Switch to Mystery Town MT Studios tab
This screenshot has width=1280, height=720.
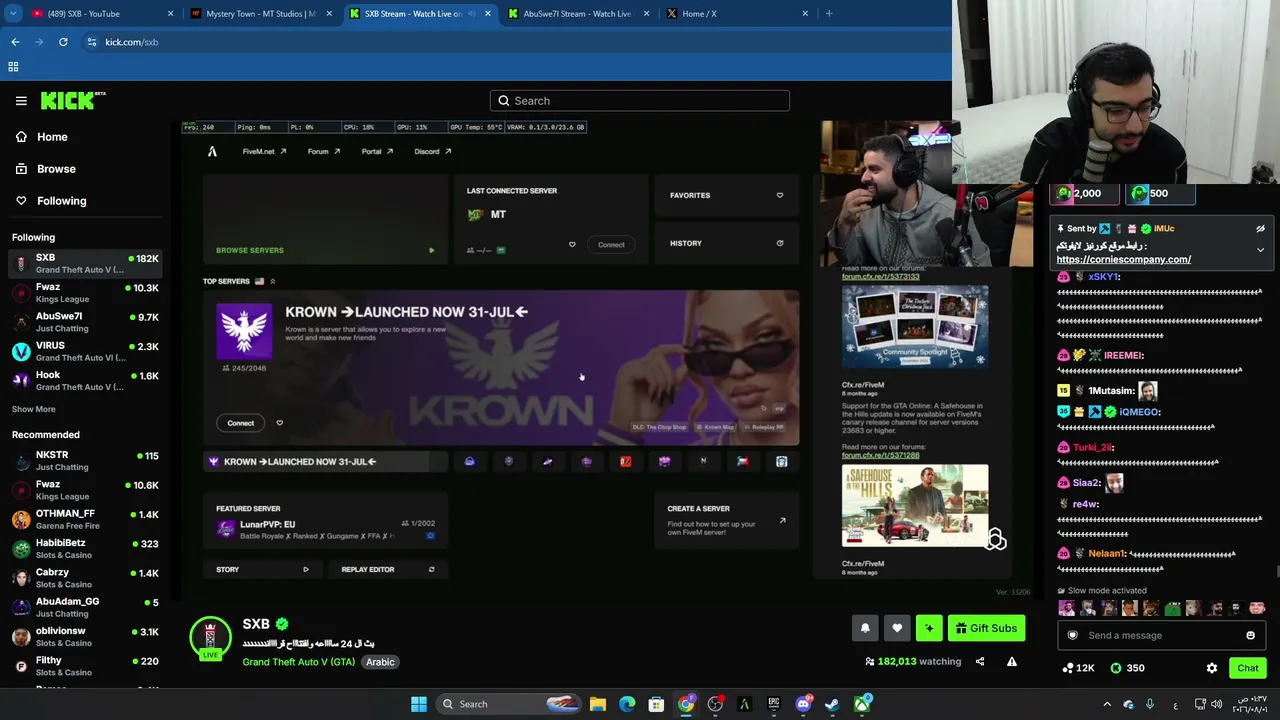[260, 13]
